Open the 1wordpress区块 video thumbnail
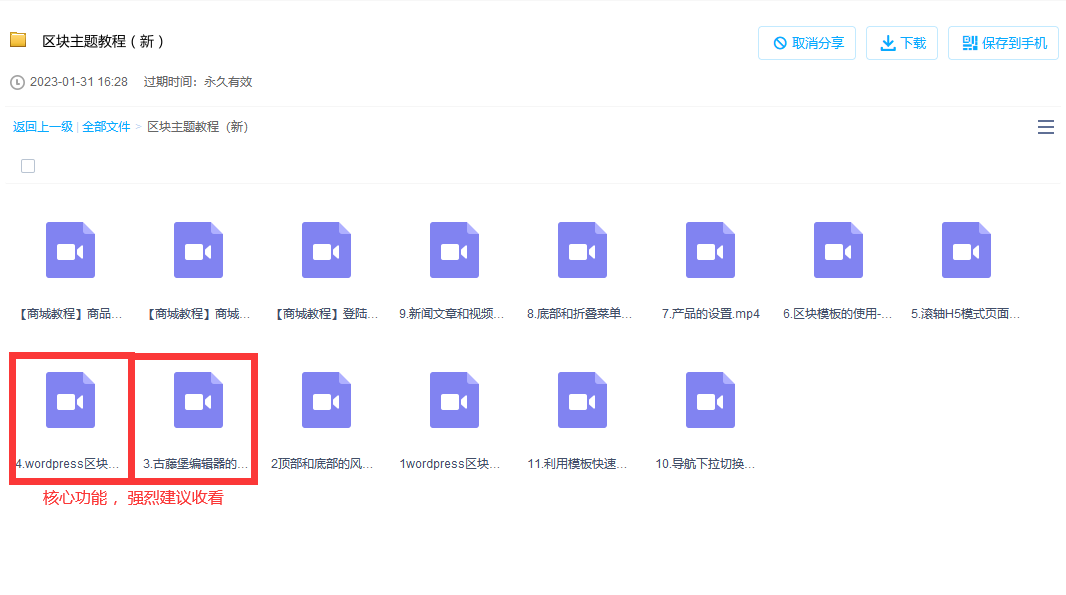 [454, 399]
